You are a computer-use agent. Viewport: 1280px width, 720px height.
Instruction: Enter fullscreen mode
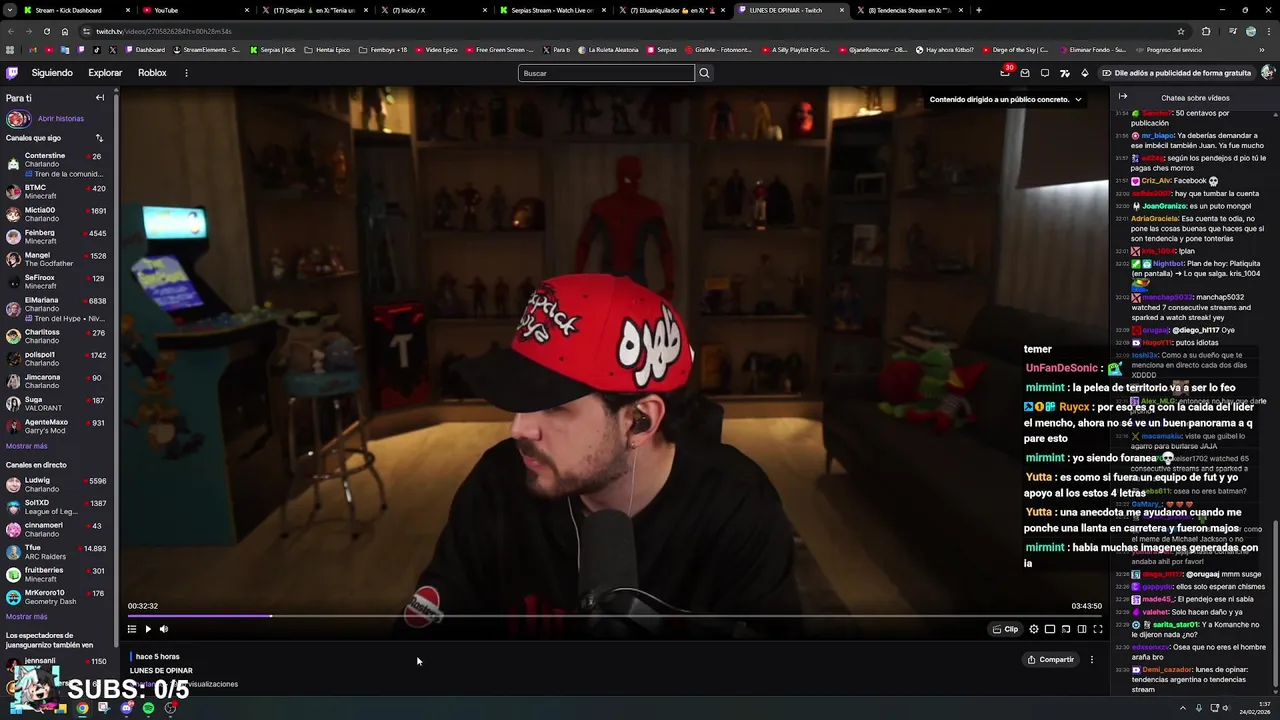[x=1098, y=629]
